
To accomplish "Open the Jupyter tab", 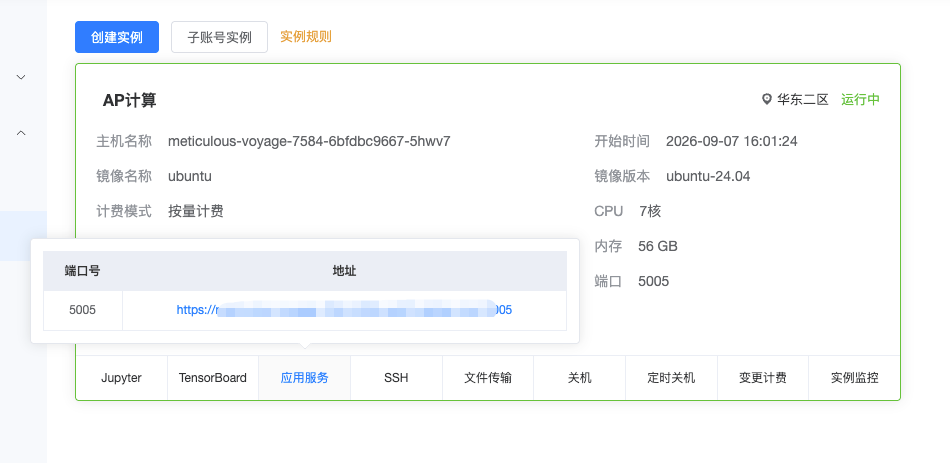I will click(x=121, y=378).
